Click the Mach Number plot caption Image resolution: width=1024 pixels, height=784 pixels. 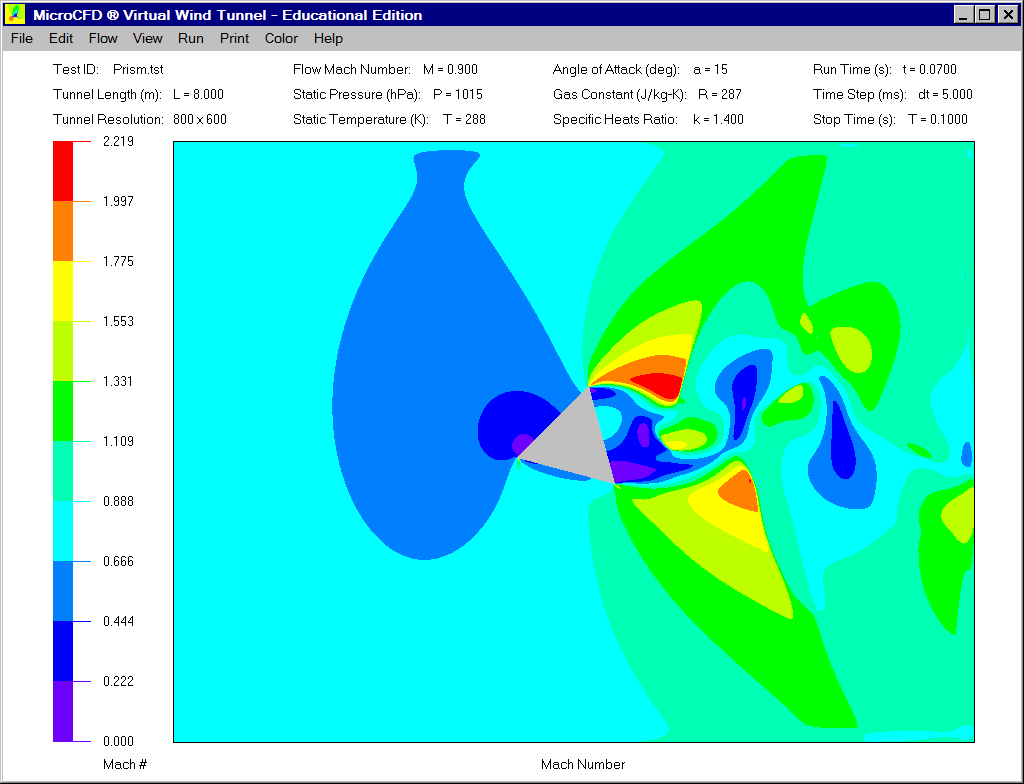[583, 764]
